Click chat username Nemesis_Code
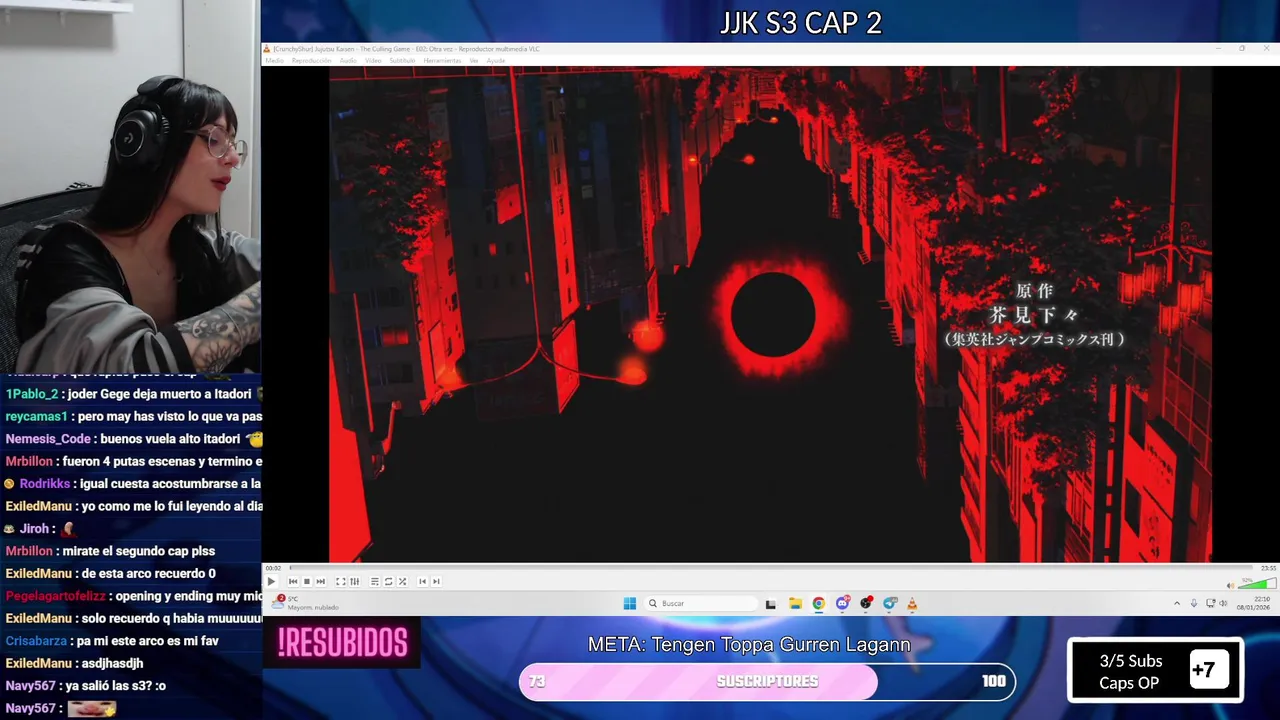The image size is (1280, 720). [48, 439]
